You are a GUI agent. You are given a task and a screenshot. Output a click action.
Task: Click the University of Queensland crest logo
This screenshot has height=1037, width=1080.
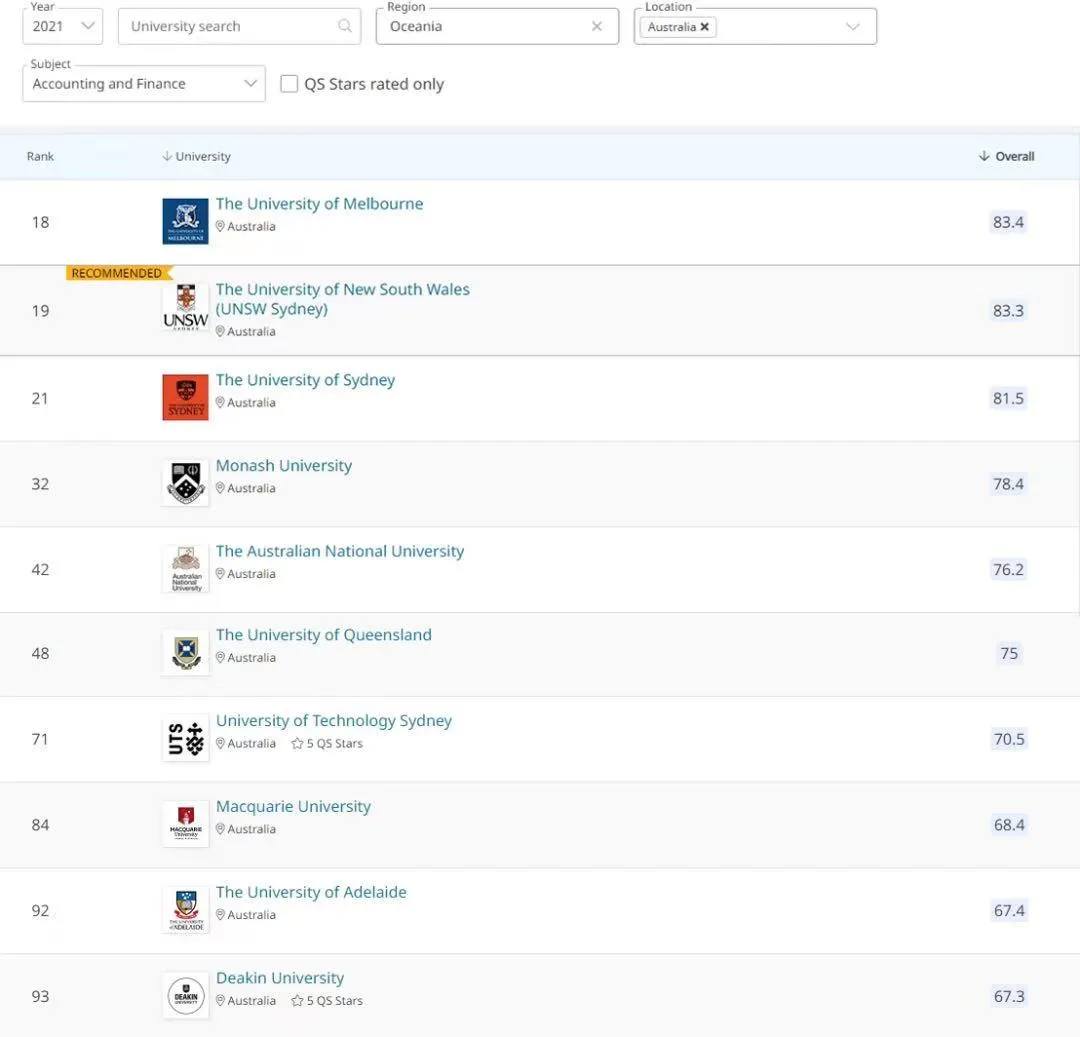[x=186, y=652]
